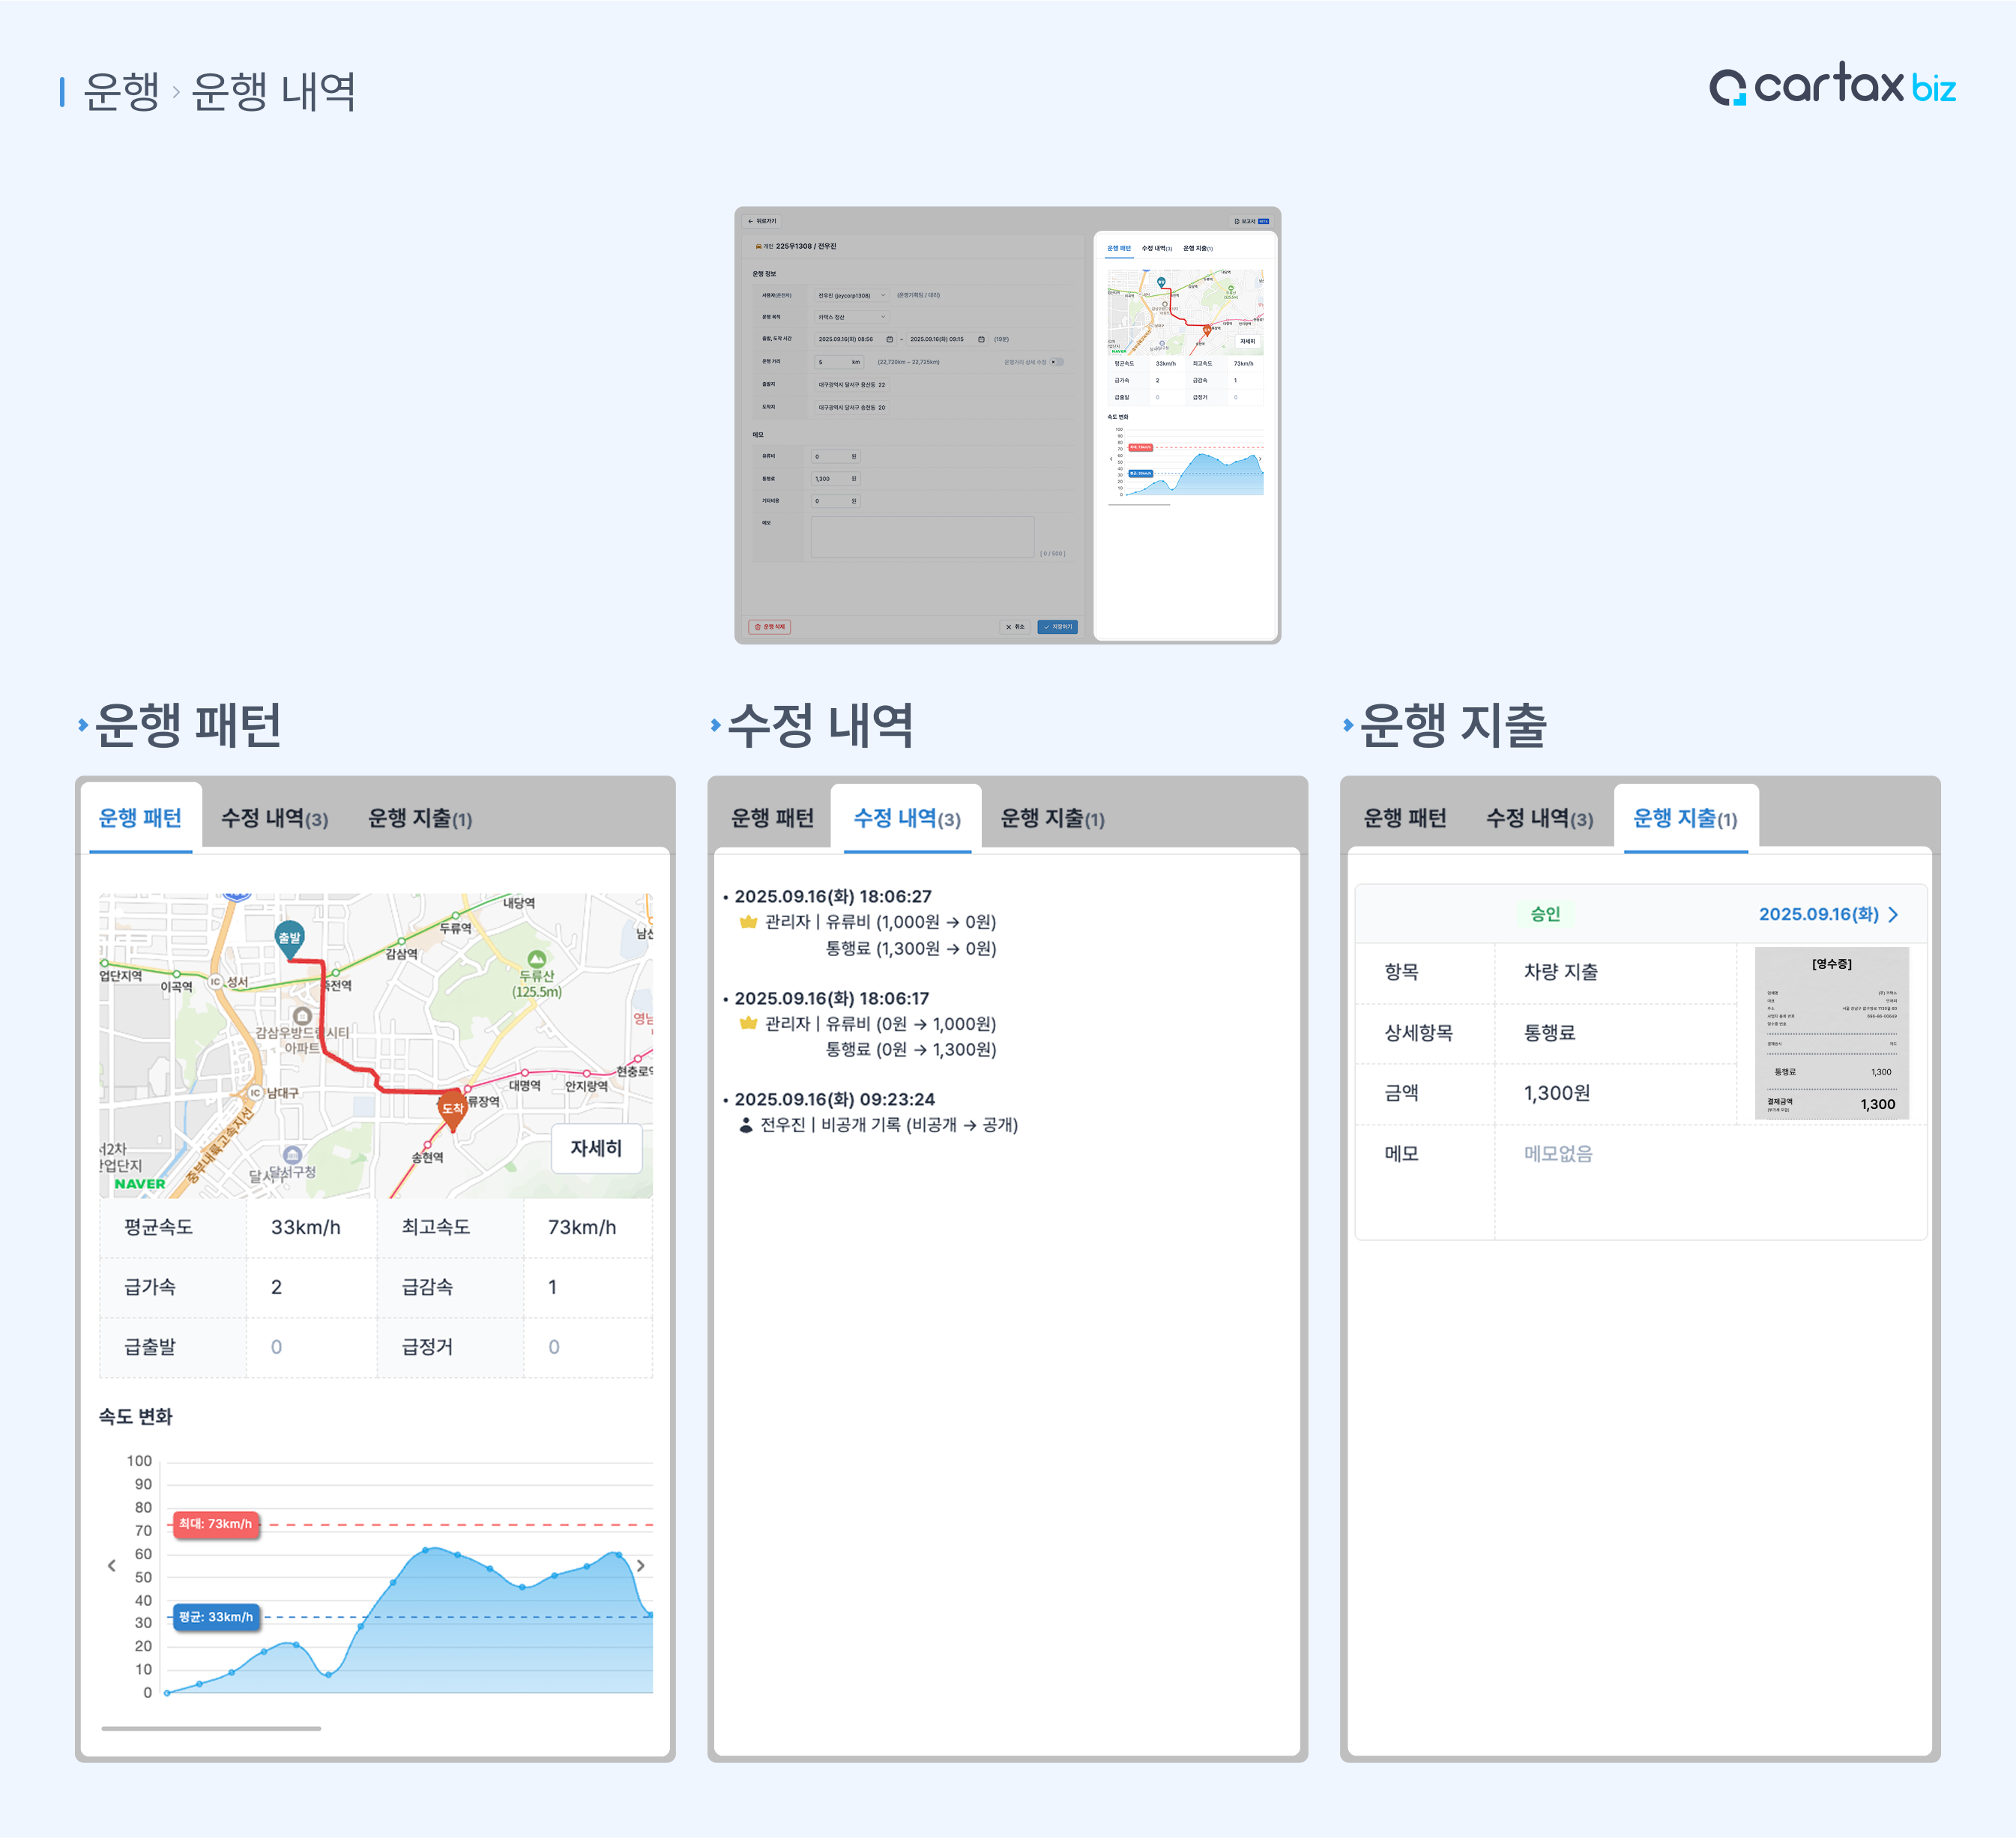This screenshot has height=1838, width=2016.
Task: Open 운행 패턴 tab in right panel
Action: (1405, 819)
